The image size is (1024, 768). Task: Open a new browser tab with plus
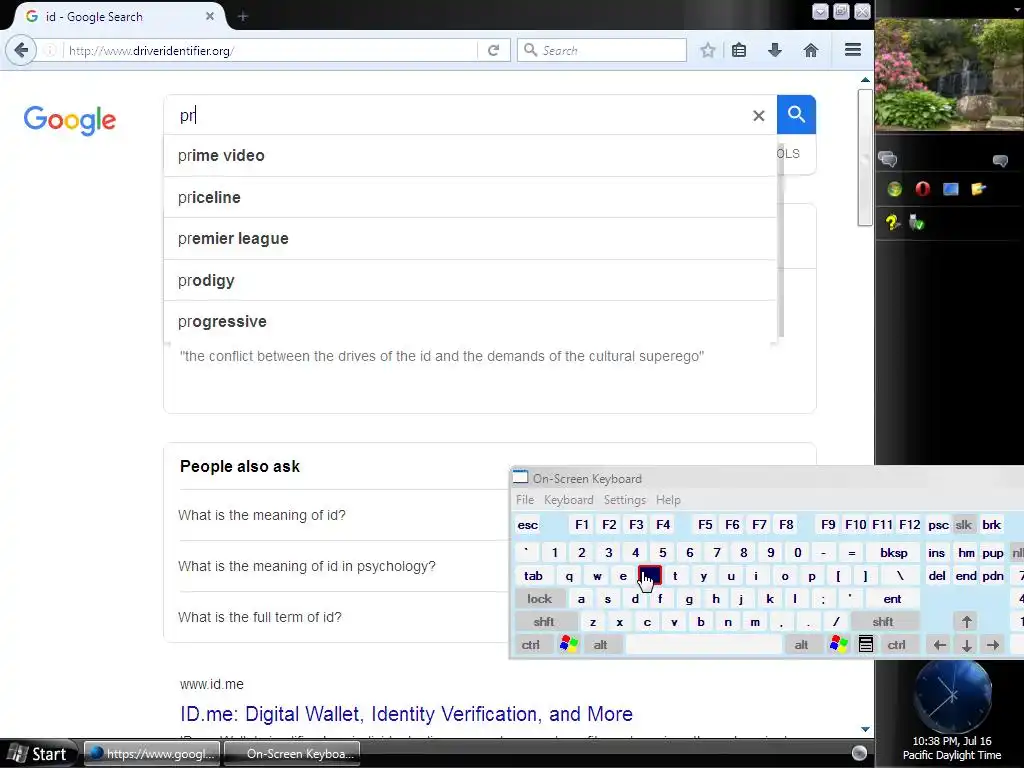point(242,16)
